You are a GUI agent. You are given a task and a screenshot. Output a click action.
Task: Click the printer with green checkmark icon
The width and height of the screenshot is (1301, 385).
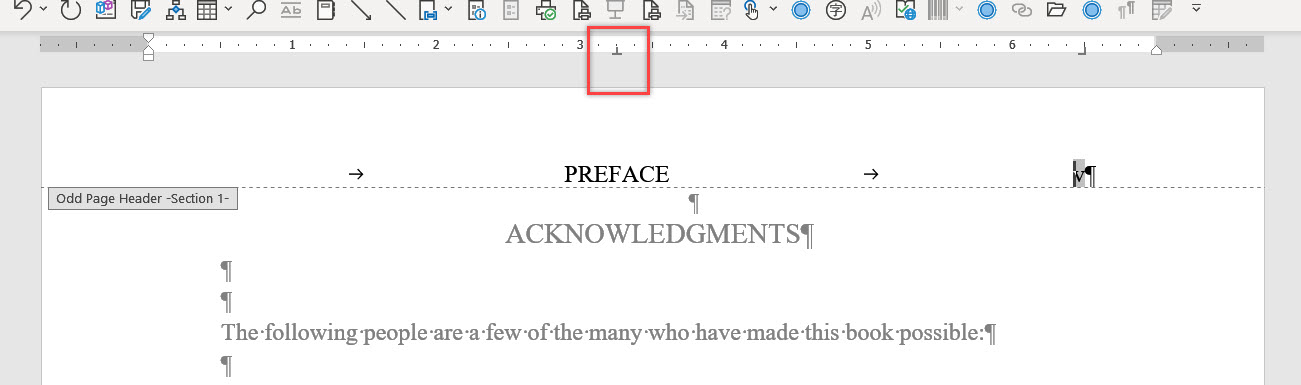coord(546,10)
